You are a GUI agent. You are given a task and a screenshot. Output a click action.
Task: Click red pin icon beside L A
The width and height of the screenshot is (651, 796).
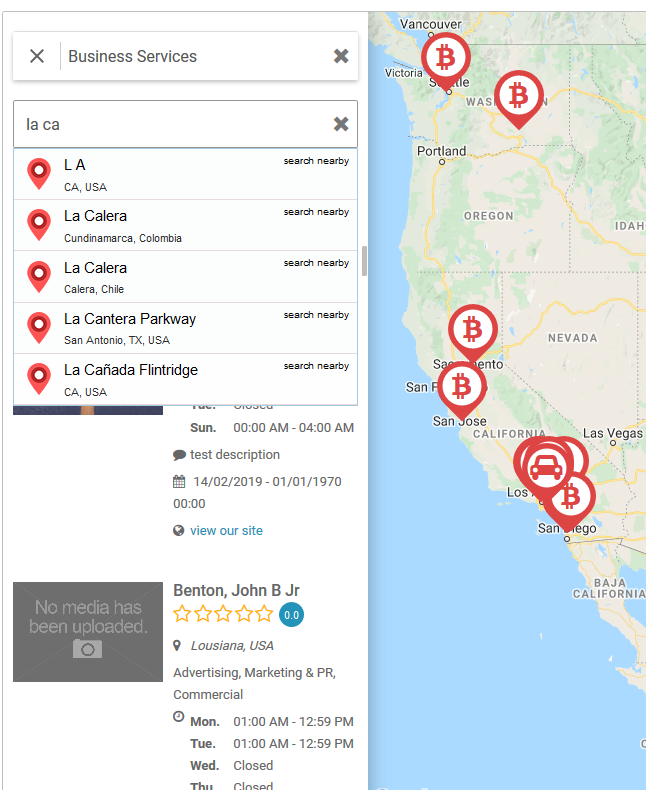click(39, 174)
